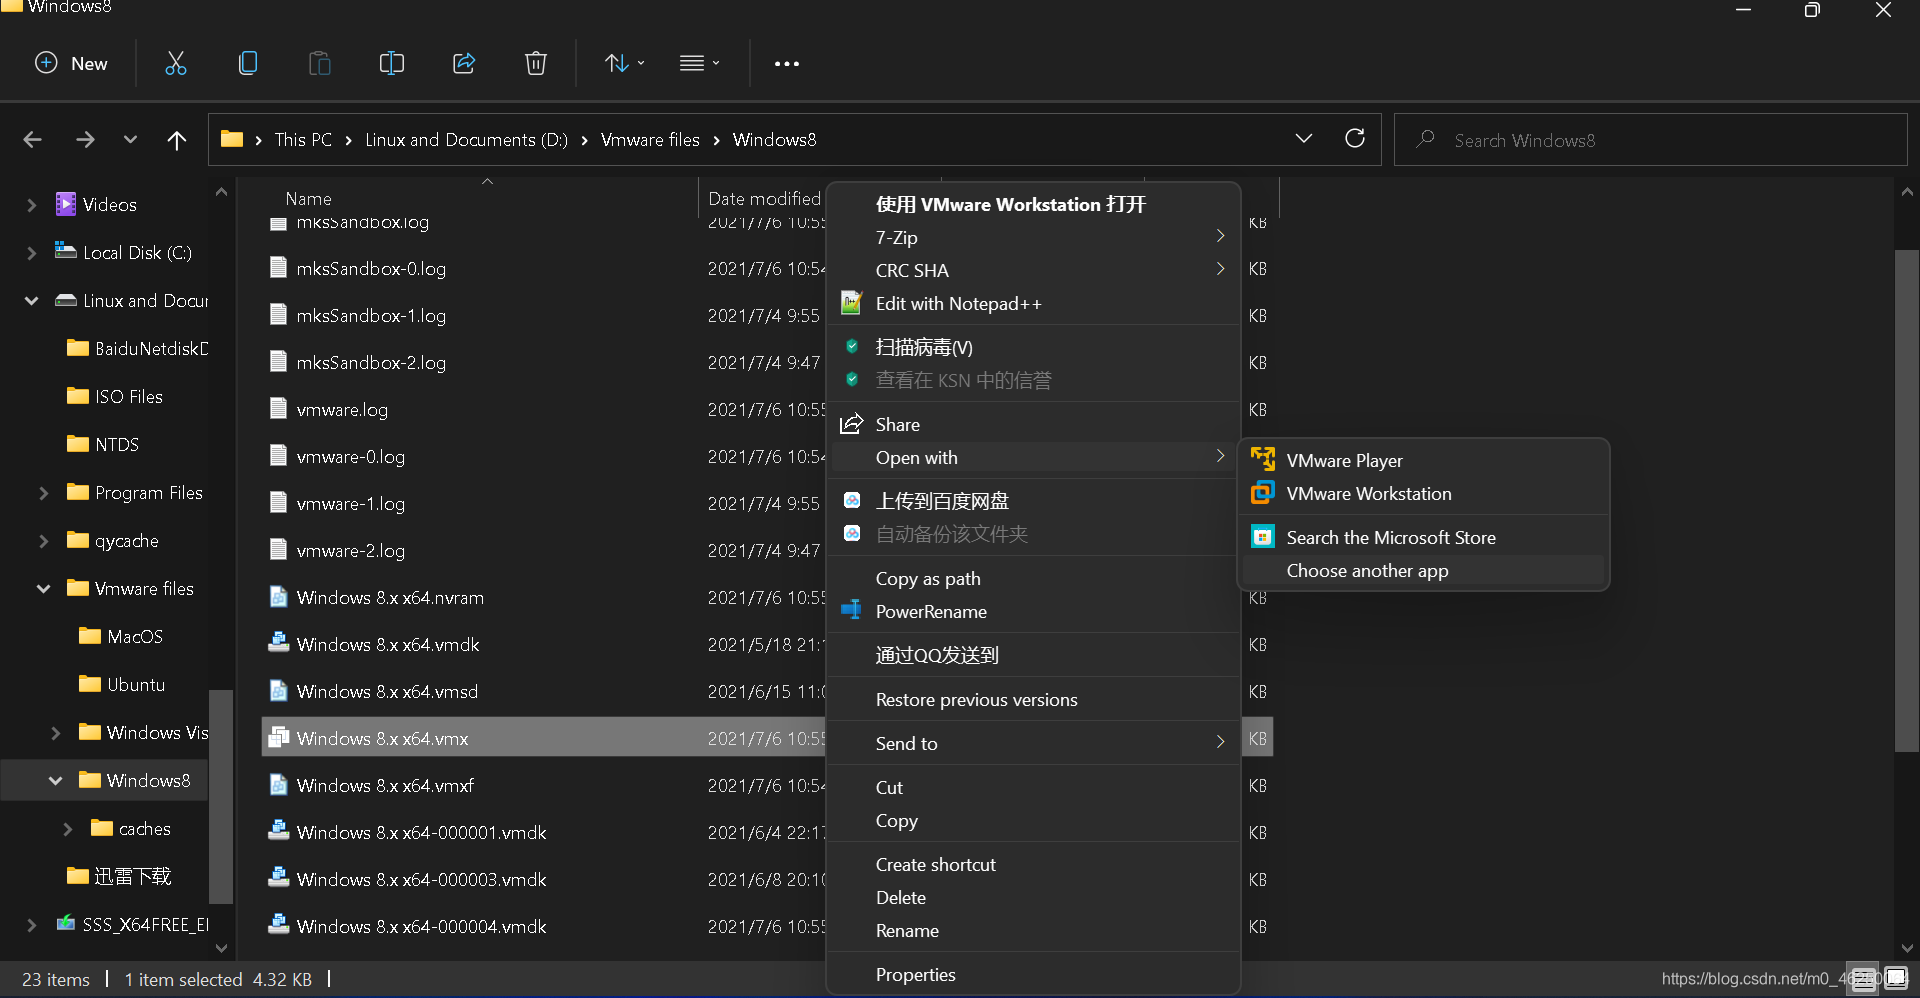The width and height of the screenshot is (1920, 998).
Task: Choose PowerRename in context menu
Action: click(1034, 611)
